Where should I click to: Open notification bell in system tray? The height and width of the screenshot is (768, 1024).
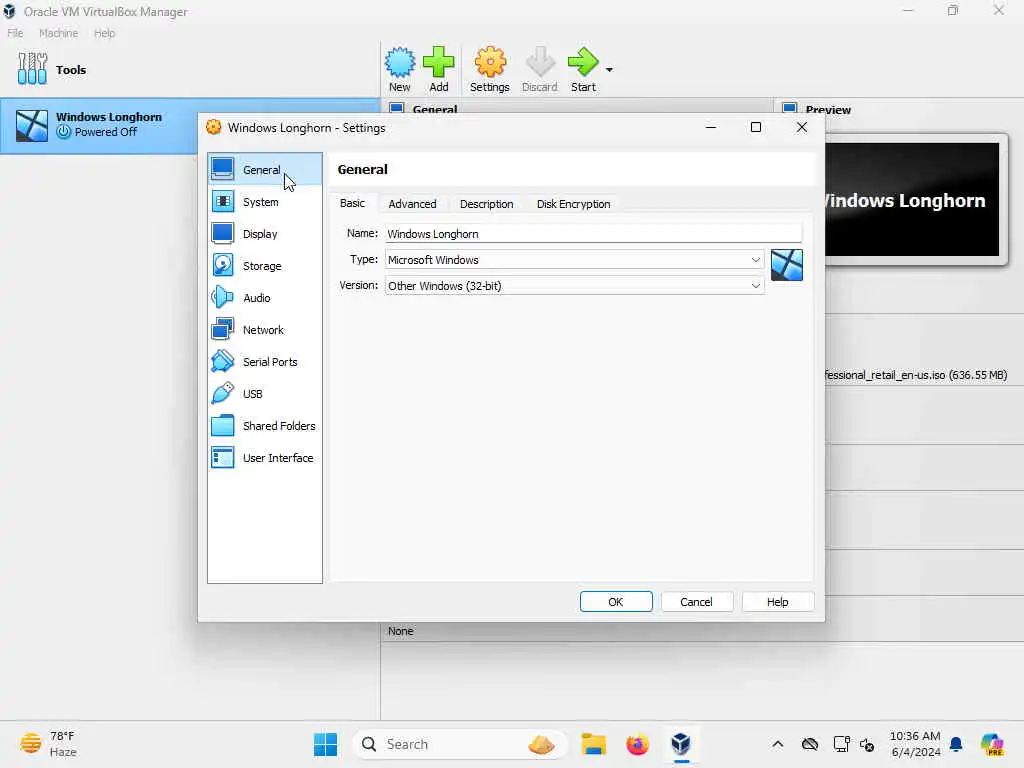(x=956, y=744)
